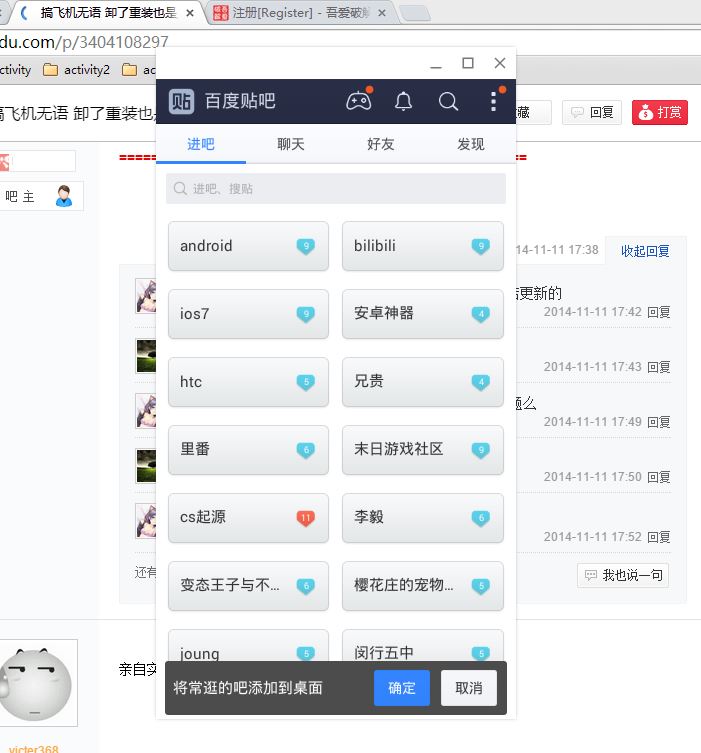Collapse replies via 收起回复 link

click(645, 251)
